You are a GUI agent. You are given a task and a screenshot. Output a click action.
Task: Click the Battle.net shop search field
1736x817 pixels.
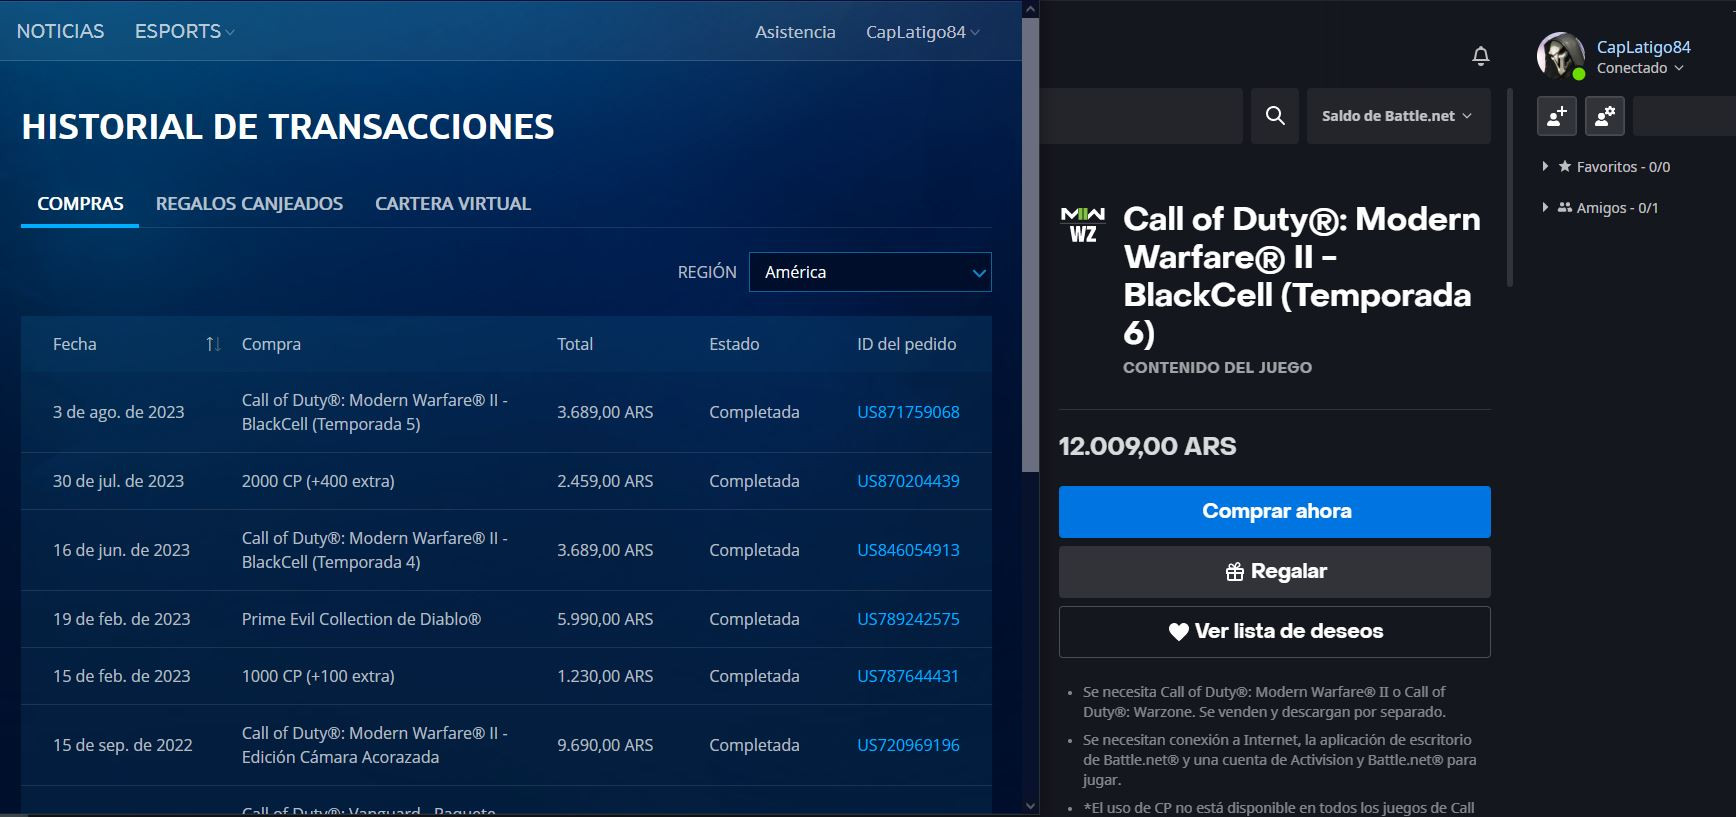tap(1141, 116)
